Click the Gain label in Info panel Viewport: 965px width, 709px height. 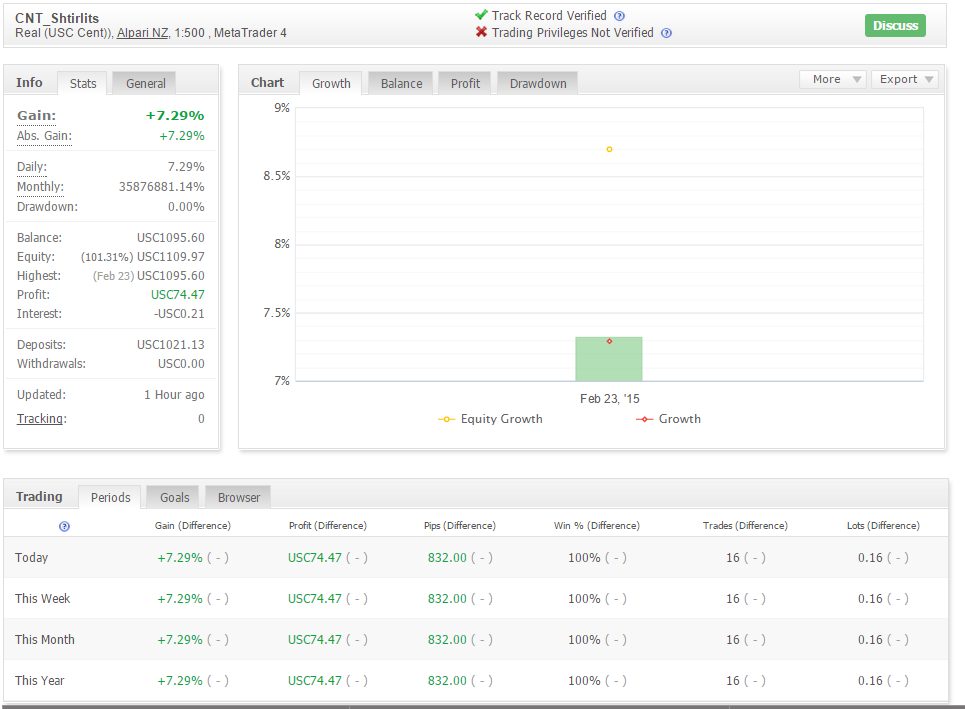click(36, 116)
